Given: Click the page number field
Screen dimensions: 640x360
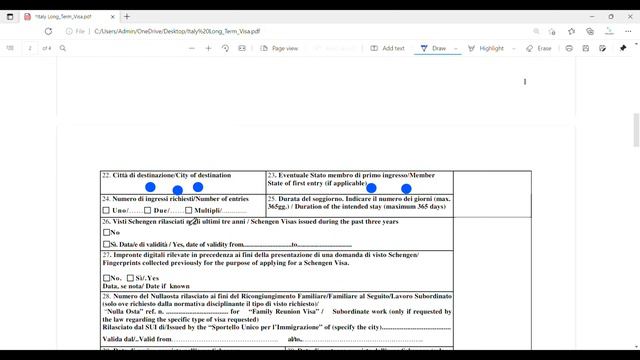Looking at the screenshot, I should (x=30, y=48).
